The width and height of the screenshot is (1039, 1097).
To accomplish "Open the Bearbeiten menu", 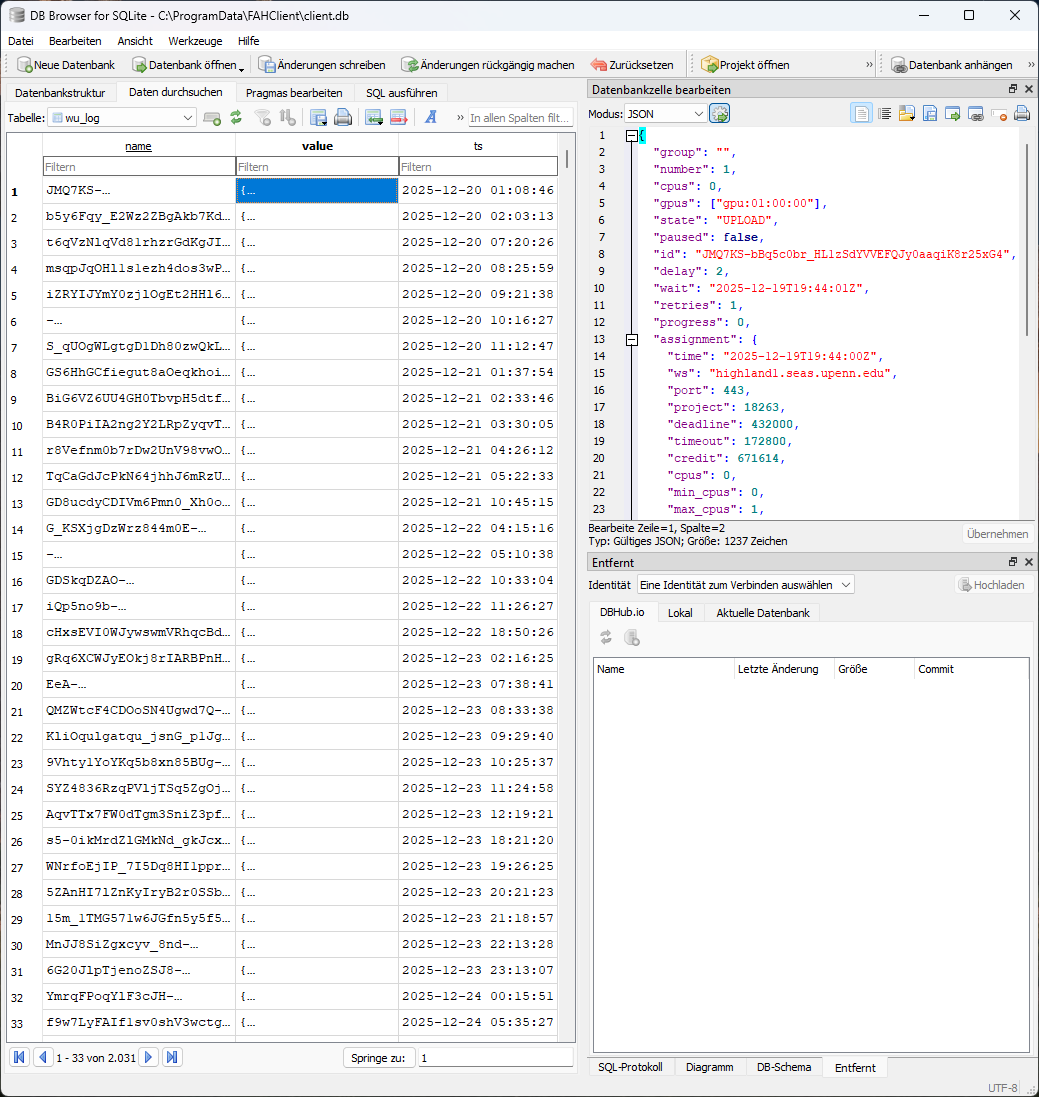I will click(x=75, y=41).
